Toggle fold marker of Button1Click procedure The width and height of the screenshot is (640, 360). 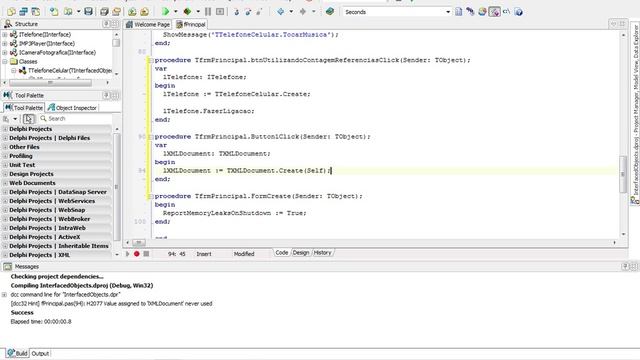point(151,137)
